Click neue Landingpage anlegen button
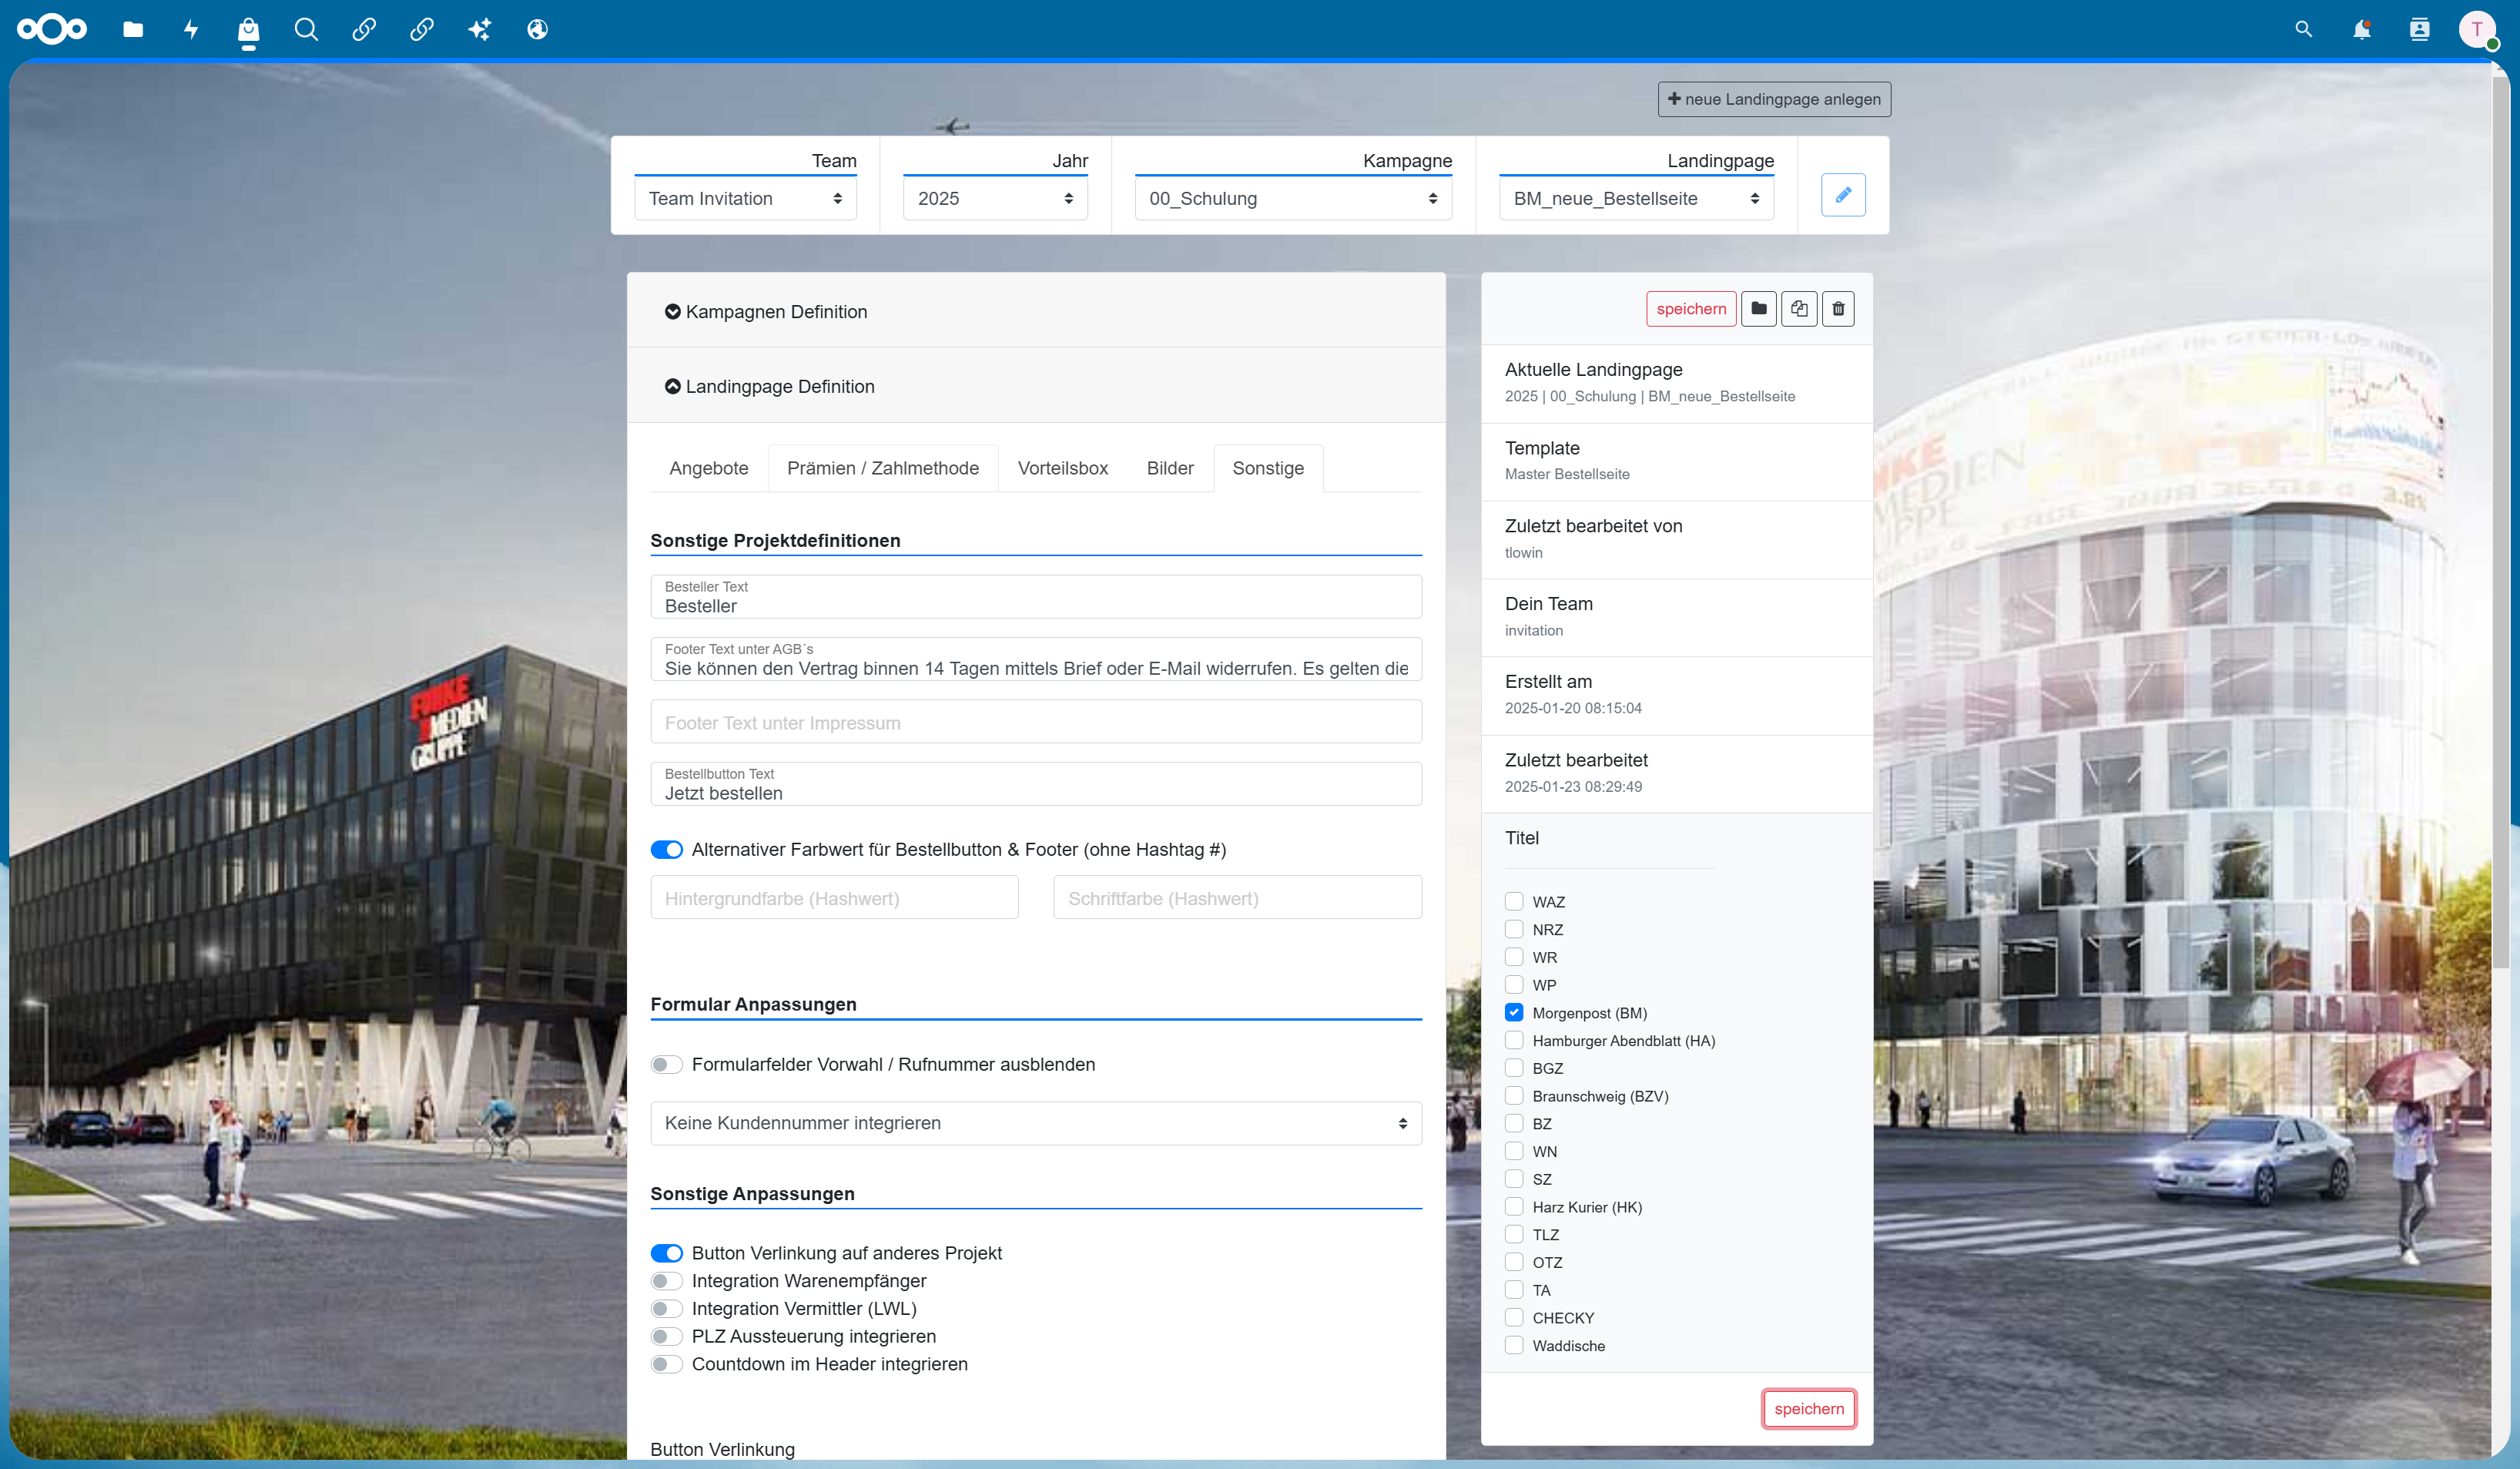2520x1469 pixels. [1774, 99]
